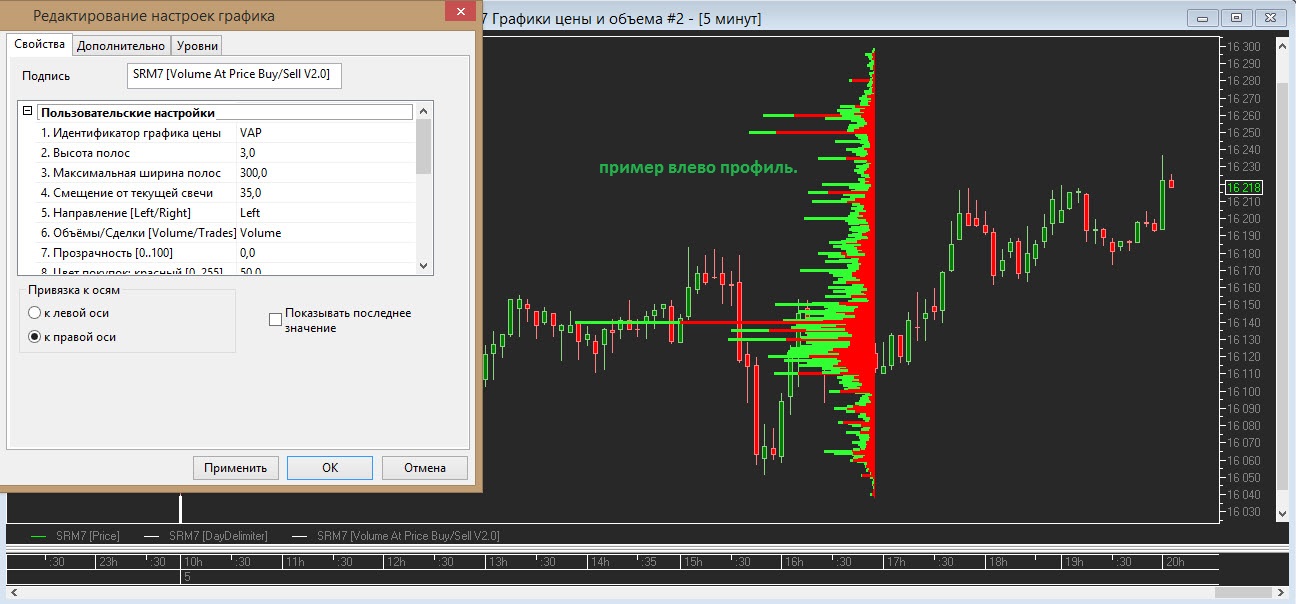Viewport: 1296px width, 604px height.
Task: Select the 'Направление [Left/Right]' value cell
Action: pyautogui.click(x=324, y=212)
